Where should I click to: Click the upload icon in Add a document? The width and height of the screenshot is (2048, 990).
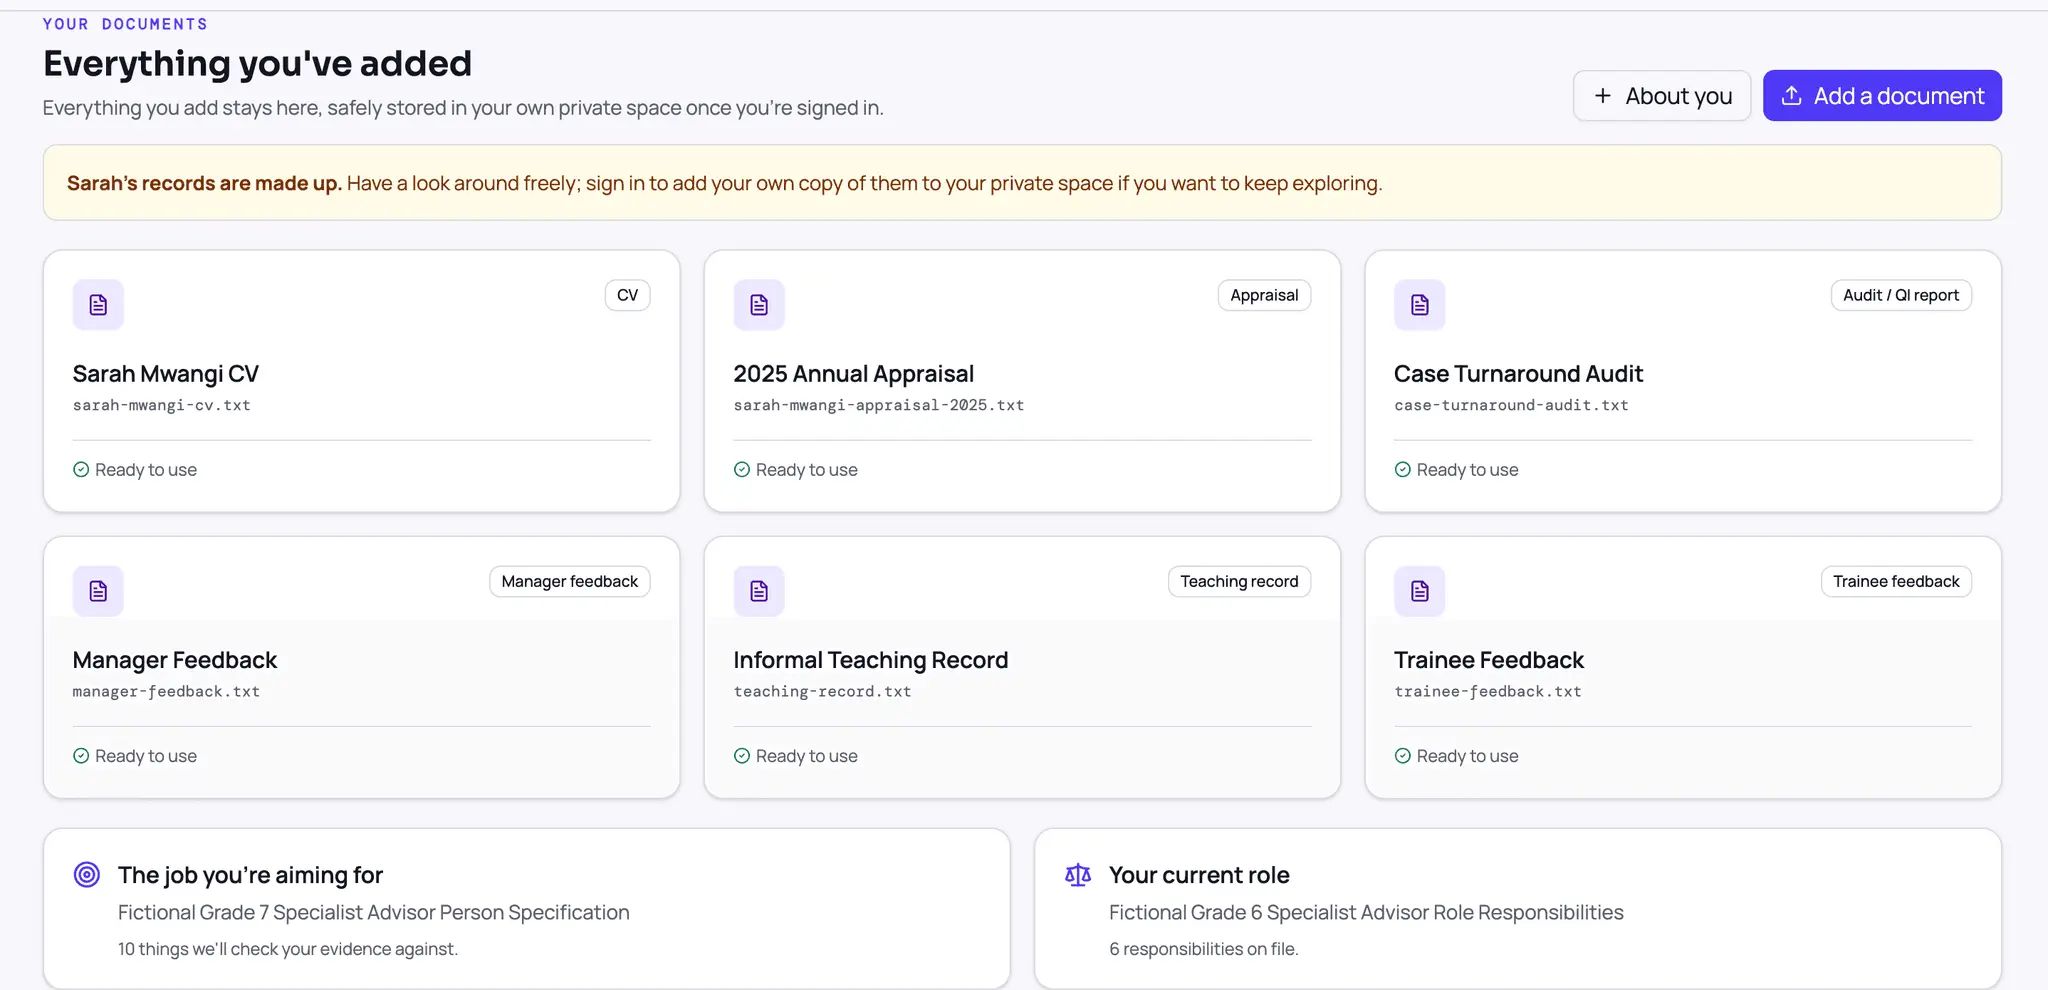[x=1792, y=96]
